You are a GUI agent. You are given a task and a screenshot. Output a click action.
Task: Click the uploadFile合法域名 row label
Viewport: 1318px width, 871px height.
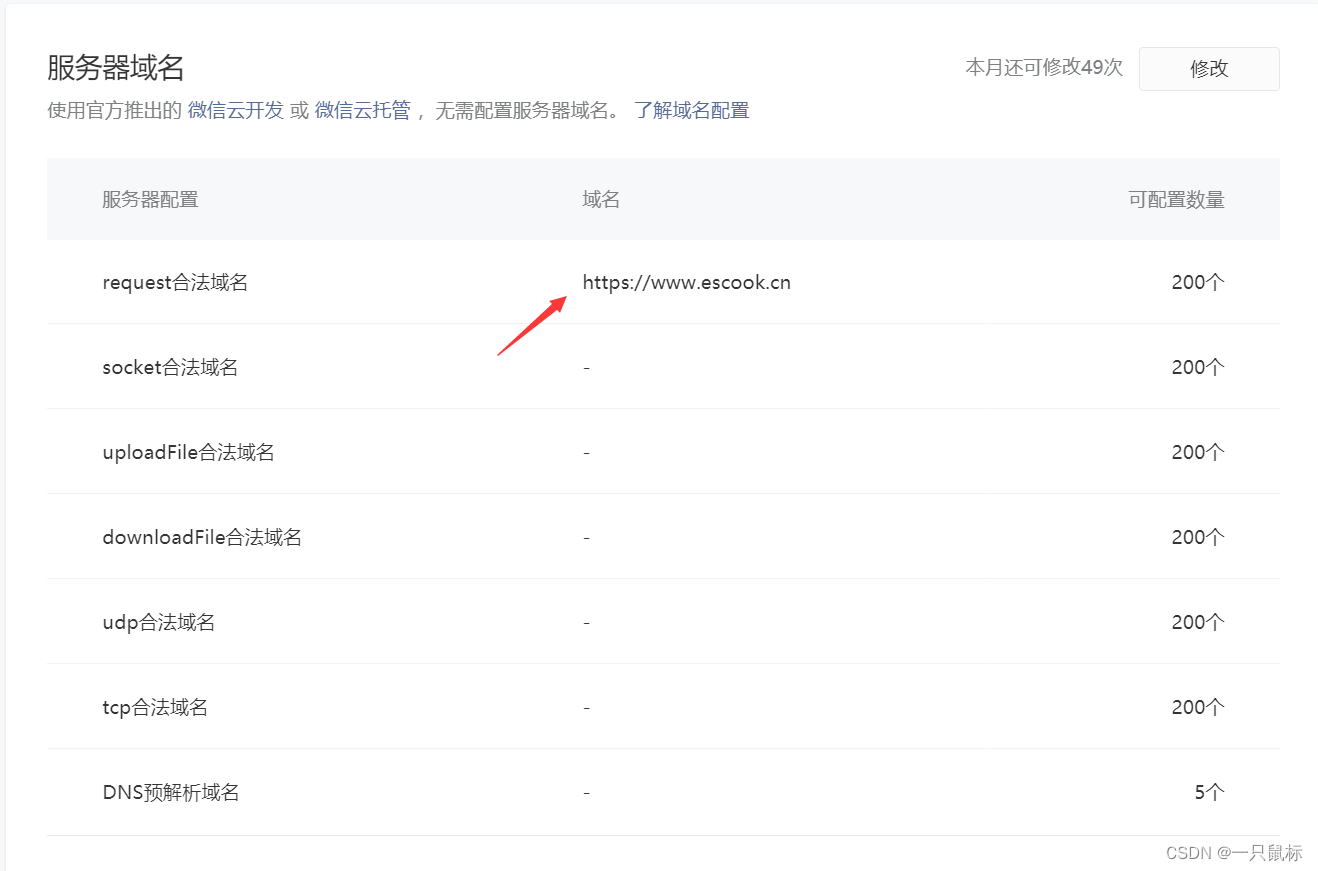188,452
